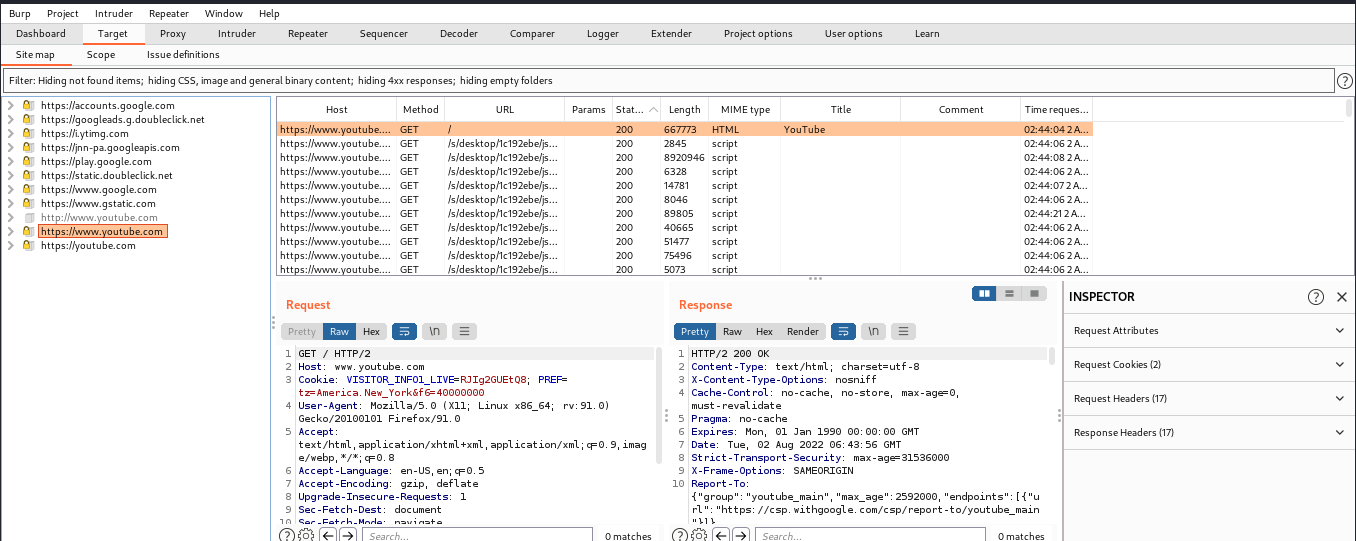Open the site map filter help icon
Viewport: 1356px width, 541px height.
coord(1344,80)
